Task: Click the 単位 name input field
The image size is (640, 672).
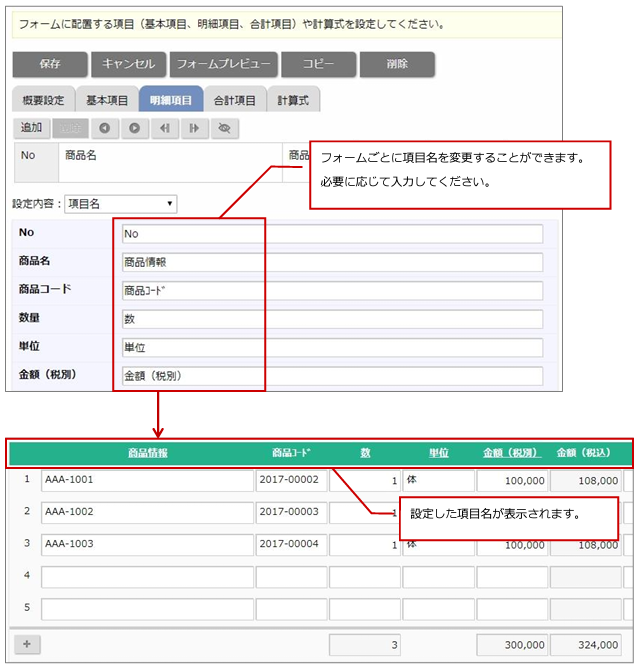Action: tap(332, 347)
